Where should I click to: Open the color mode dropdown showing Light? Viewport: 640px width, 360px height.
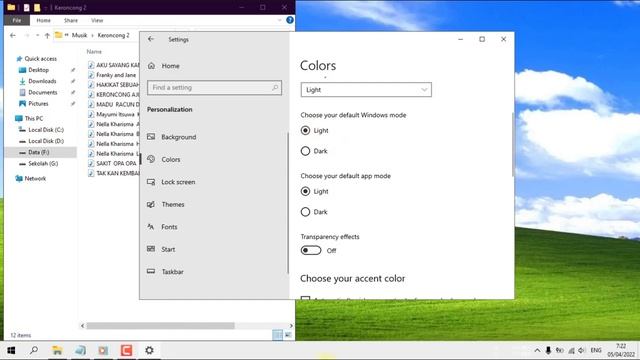click(x=366, y=90)
